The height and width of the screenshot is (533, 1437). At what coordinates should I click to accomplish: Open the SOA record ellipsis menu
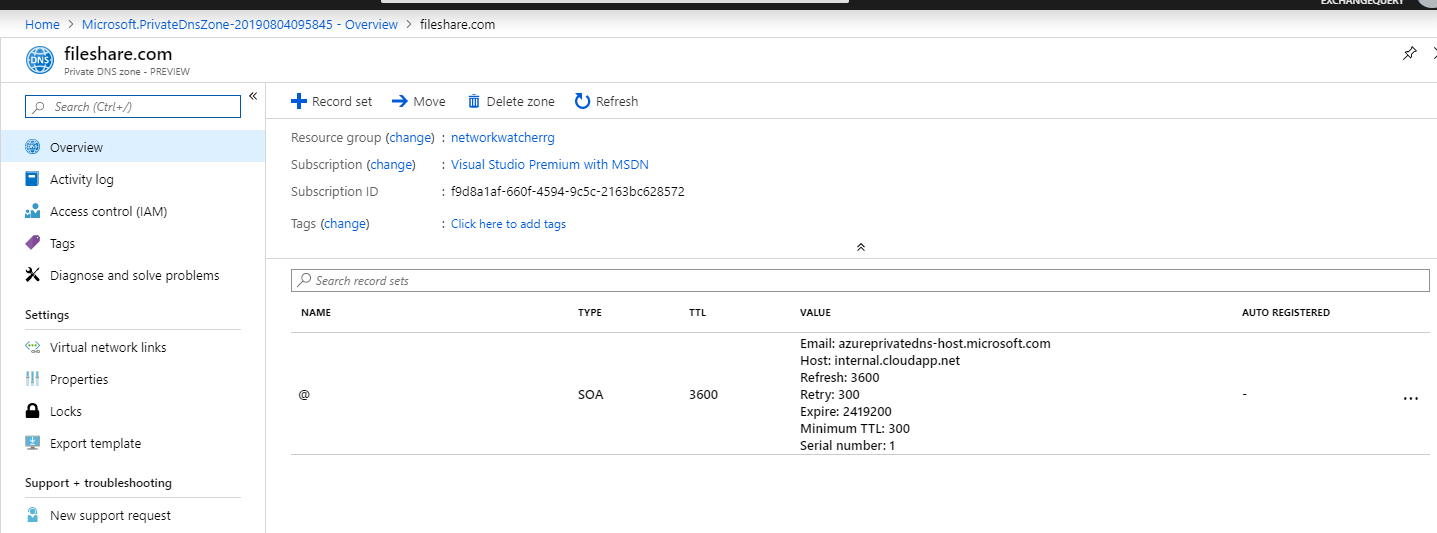tap(1410, 398)
